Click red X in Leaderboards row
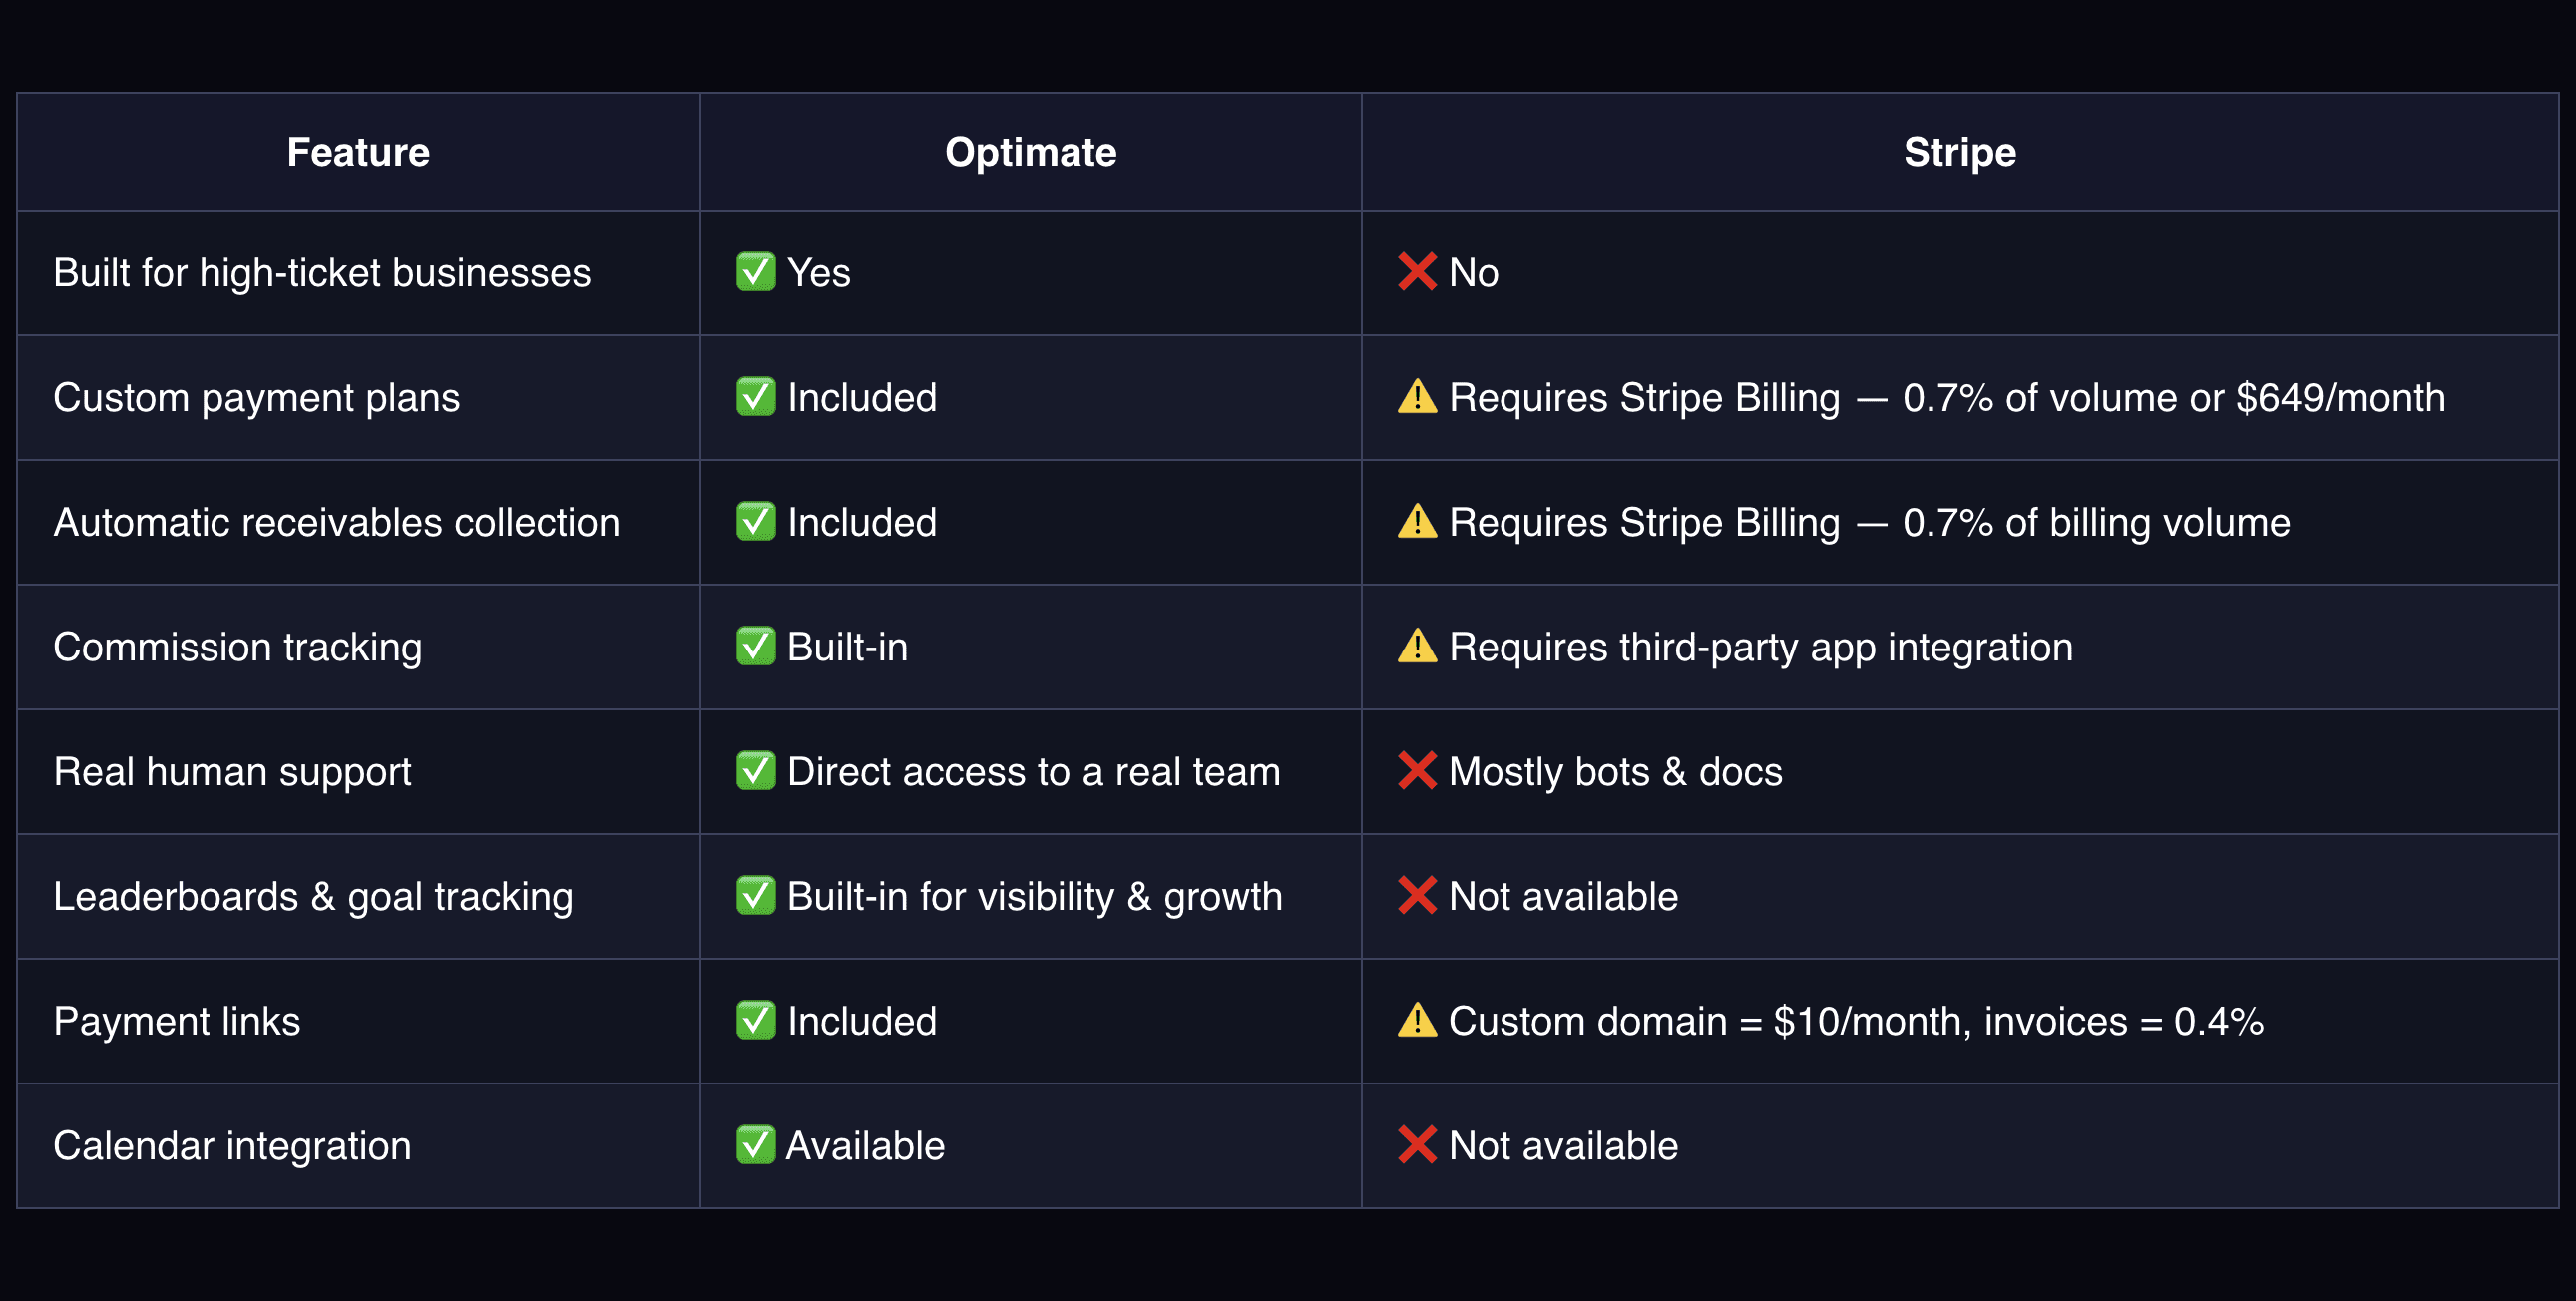The image size is (2576, 1301). pyautogui.click(x=1416, y=896)
